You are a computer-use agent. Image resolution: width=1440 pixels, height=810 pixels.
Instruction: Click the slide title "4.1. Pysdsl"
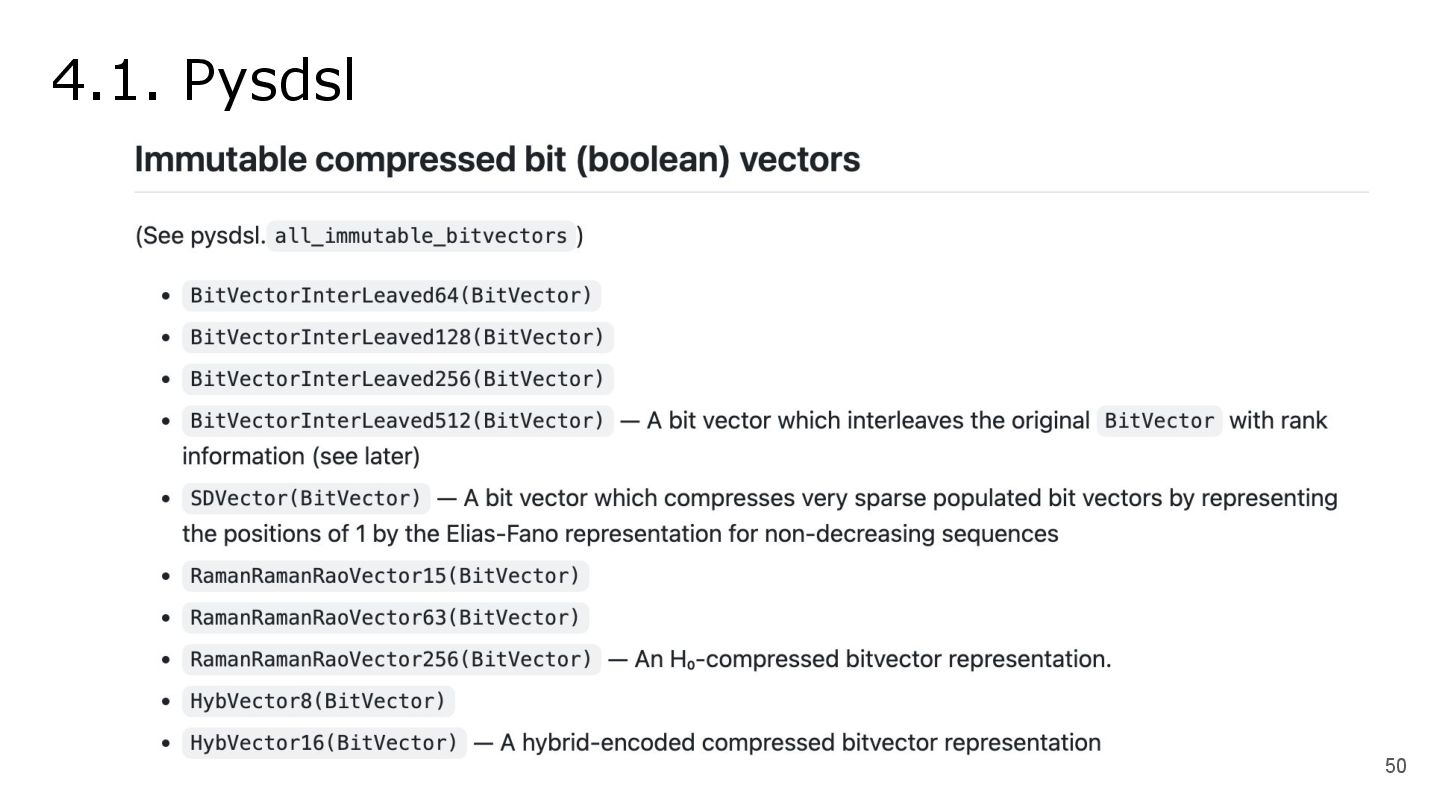203,80
